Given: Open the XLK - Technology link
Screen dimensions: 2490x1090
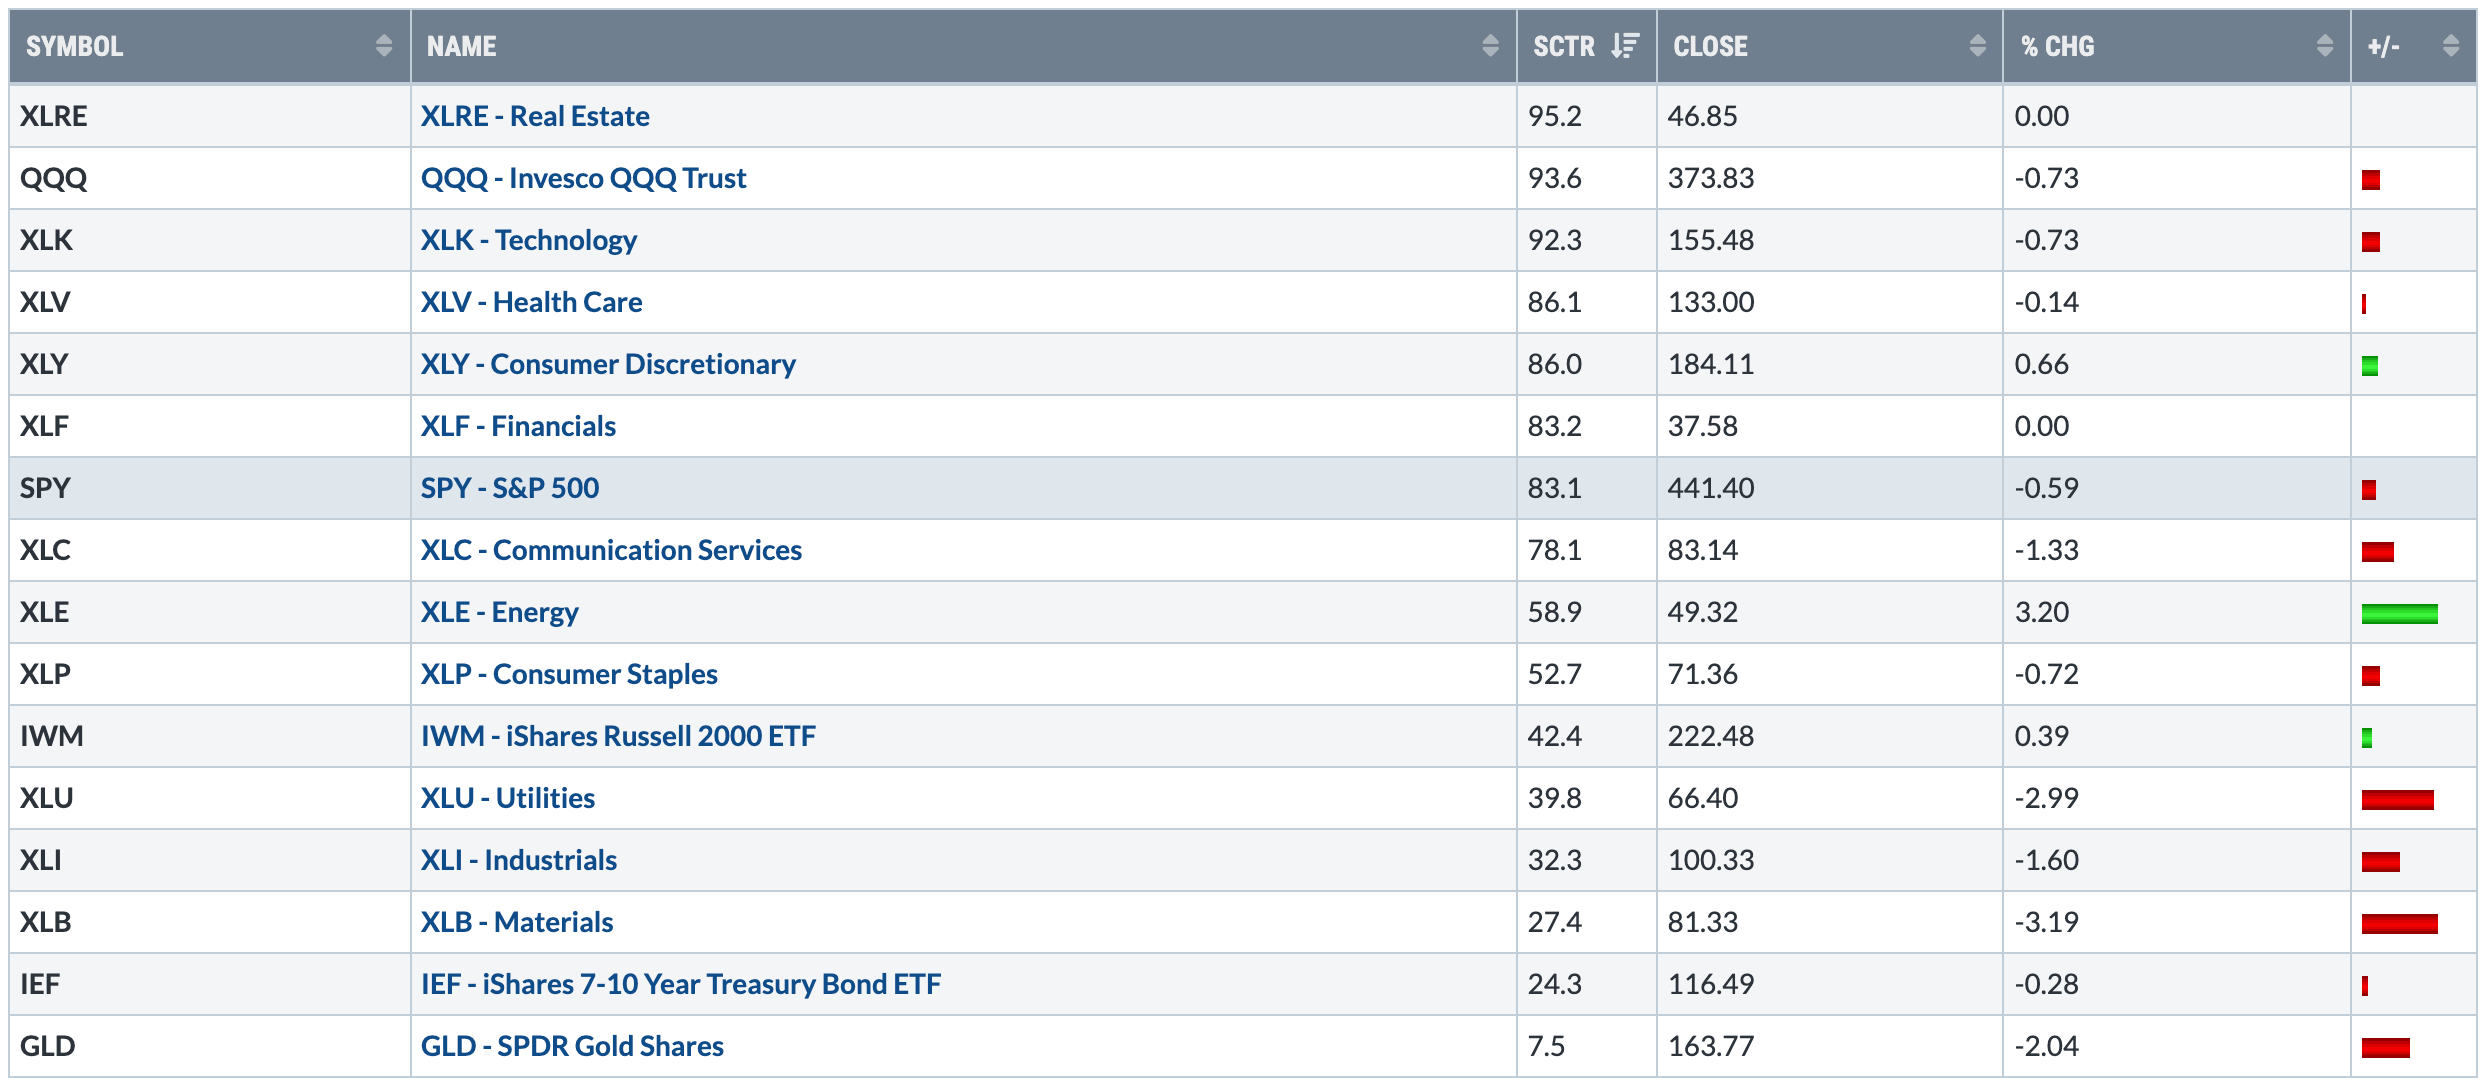Looking at the screenshot, I should click(x=528, y=240).
